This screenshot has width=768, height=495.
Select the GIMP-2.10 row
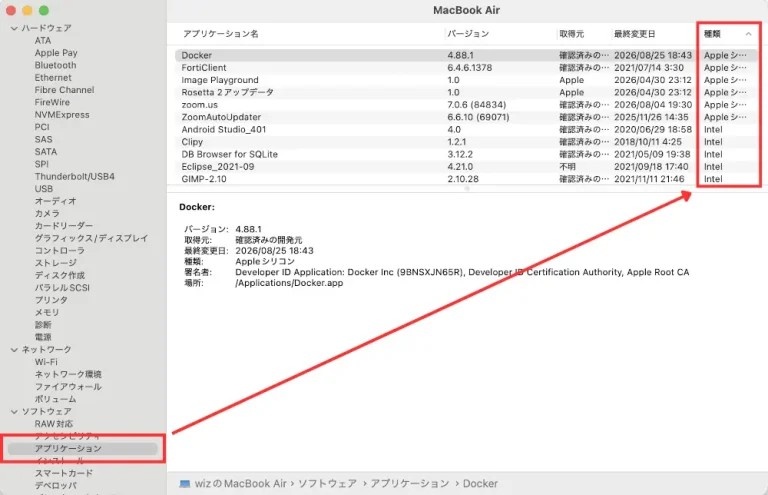[466, 179]
